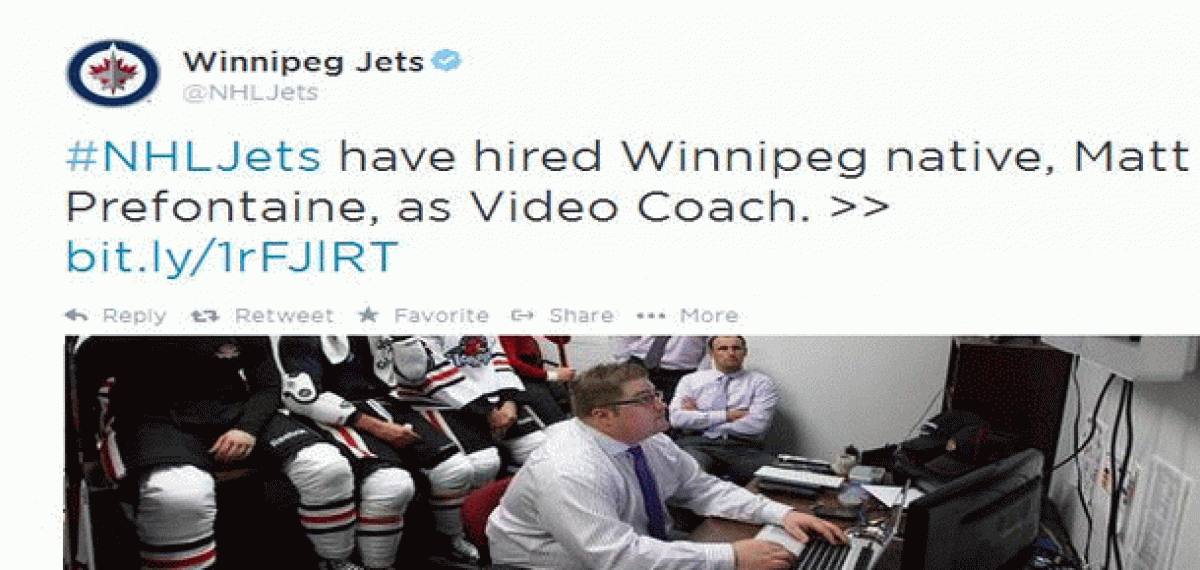
Task: Follow the #NHLJets hashtag
Action: [194, 157]
